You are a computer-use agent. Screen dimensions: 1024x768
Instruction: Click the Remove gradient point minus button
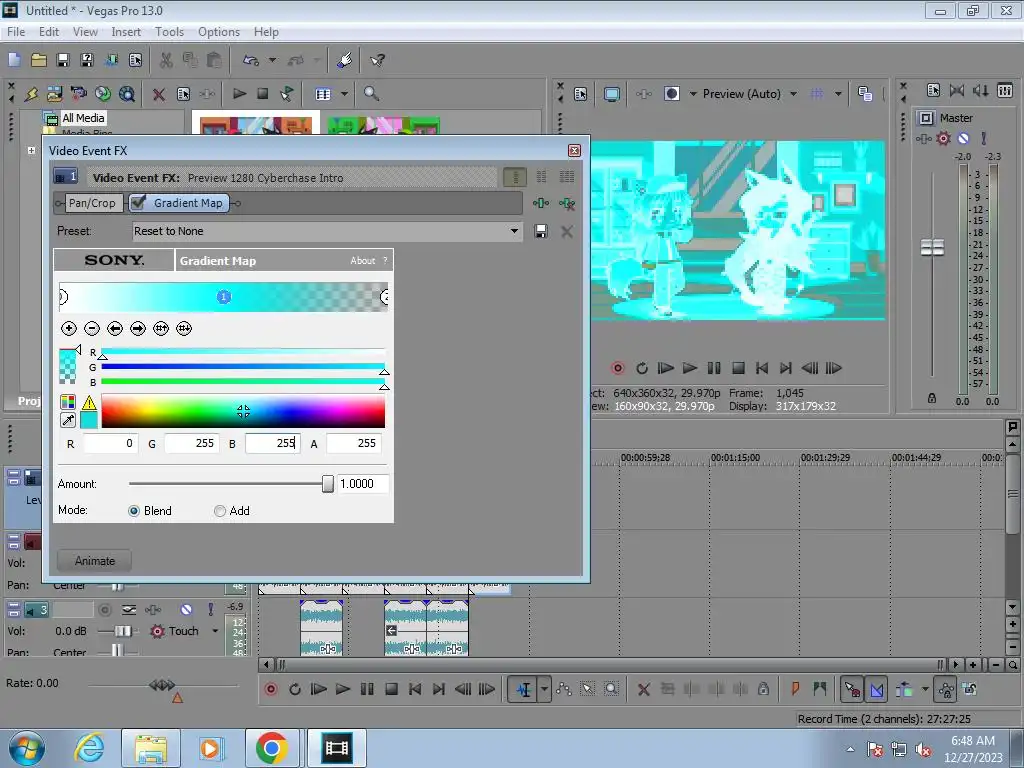tap(92, 328)
